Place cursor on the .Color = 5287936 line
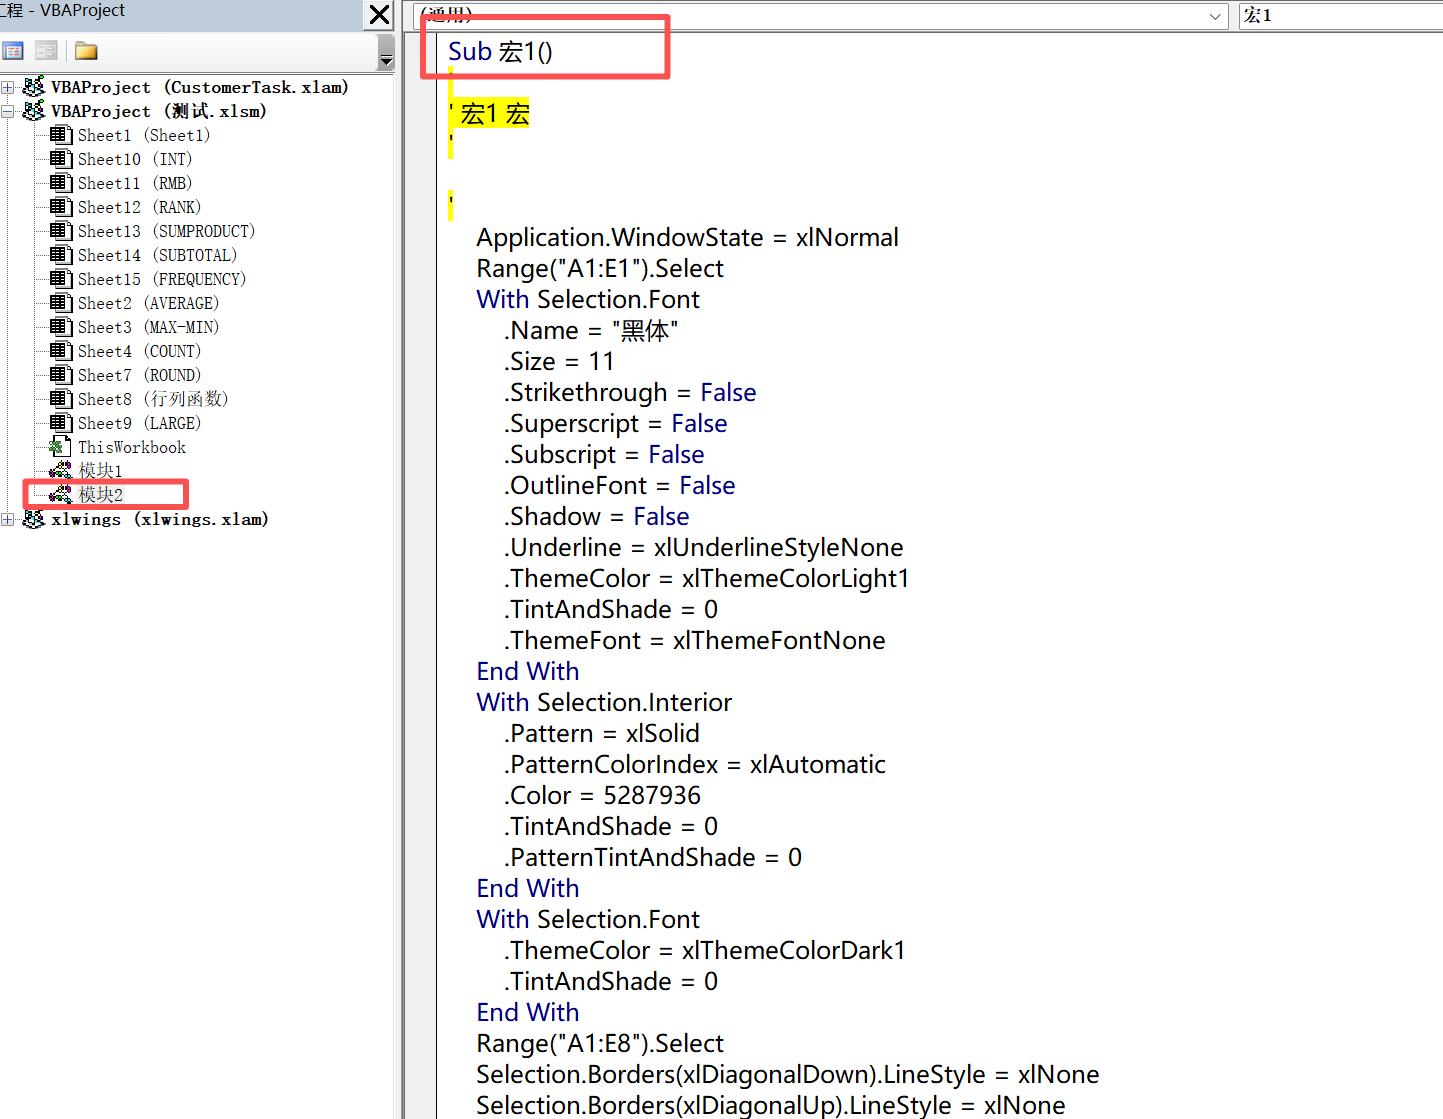This screenshot has width=1443, height=1119. point(604,796)
